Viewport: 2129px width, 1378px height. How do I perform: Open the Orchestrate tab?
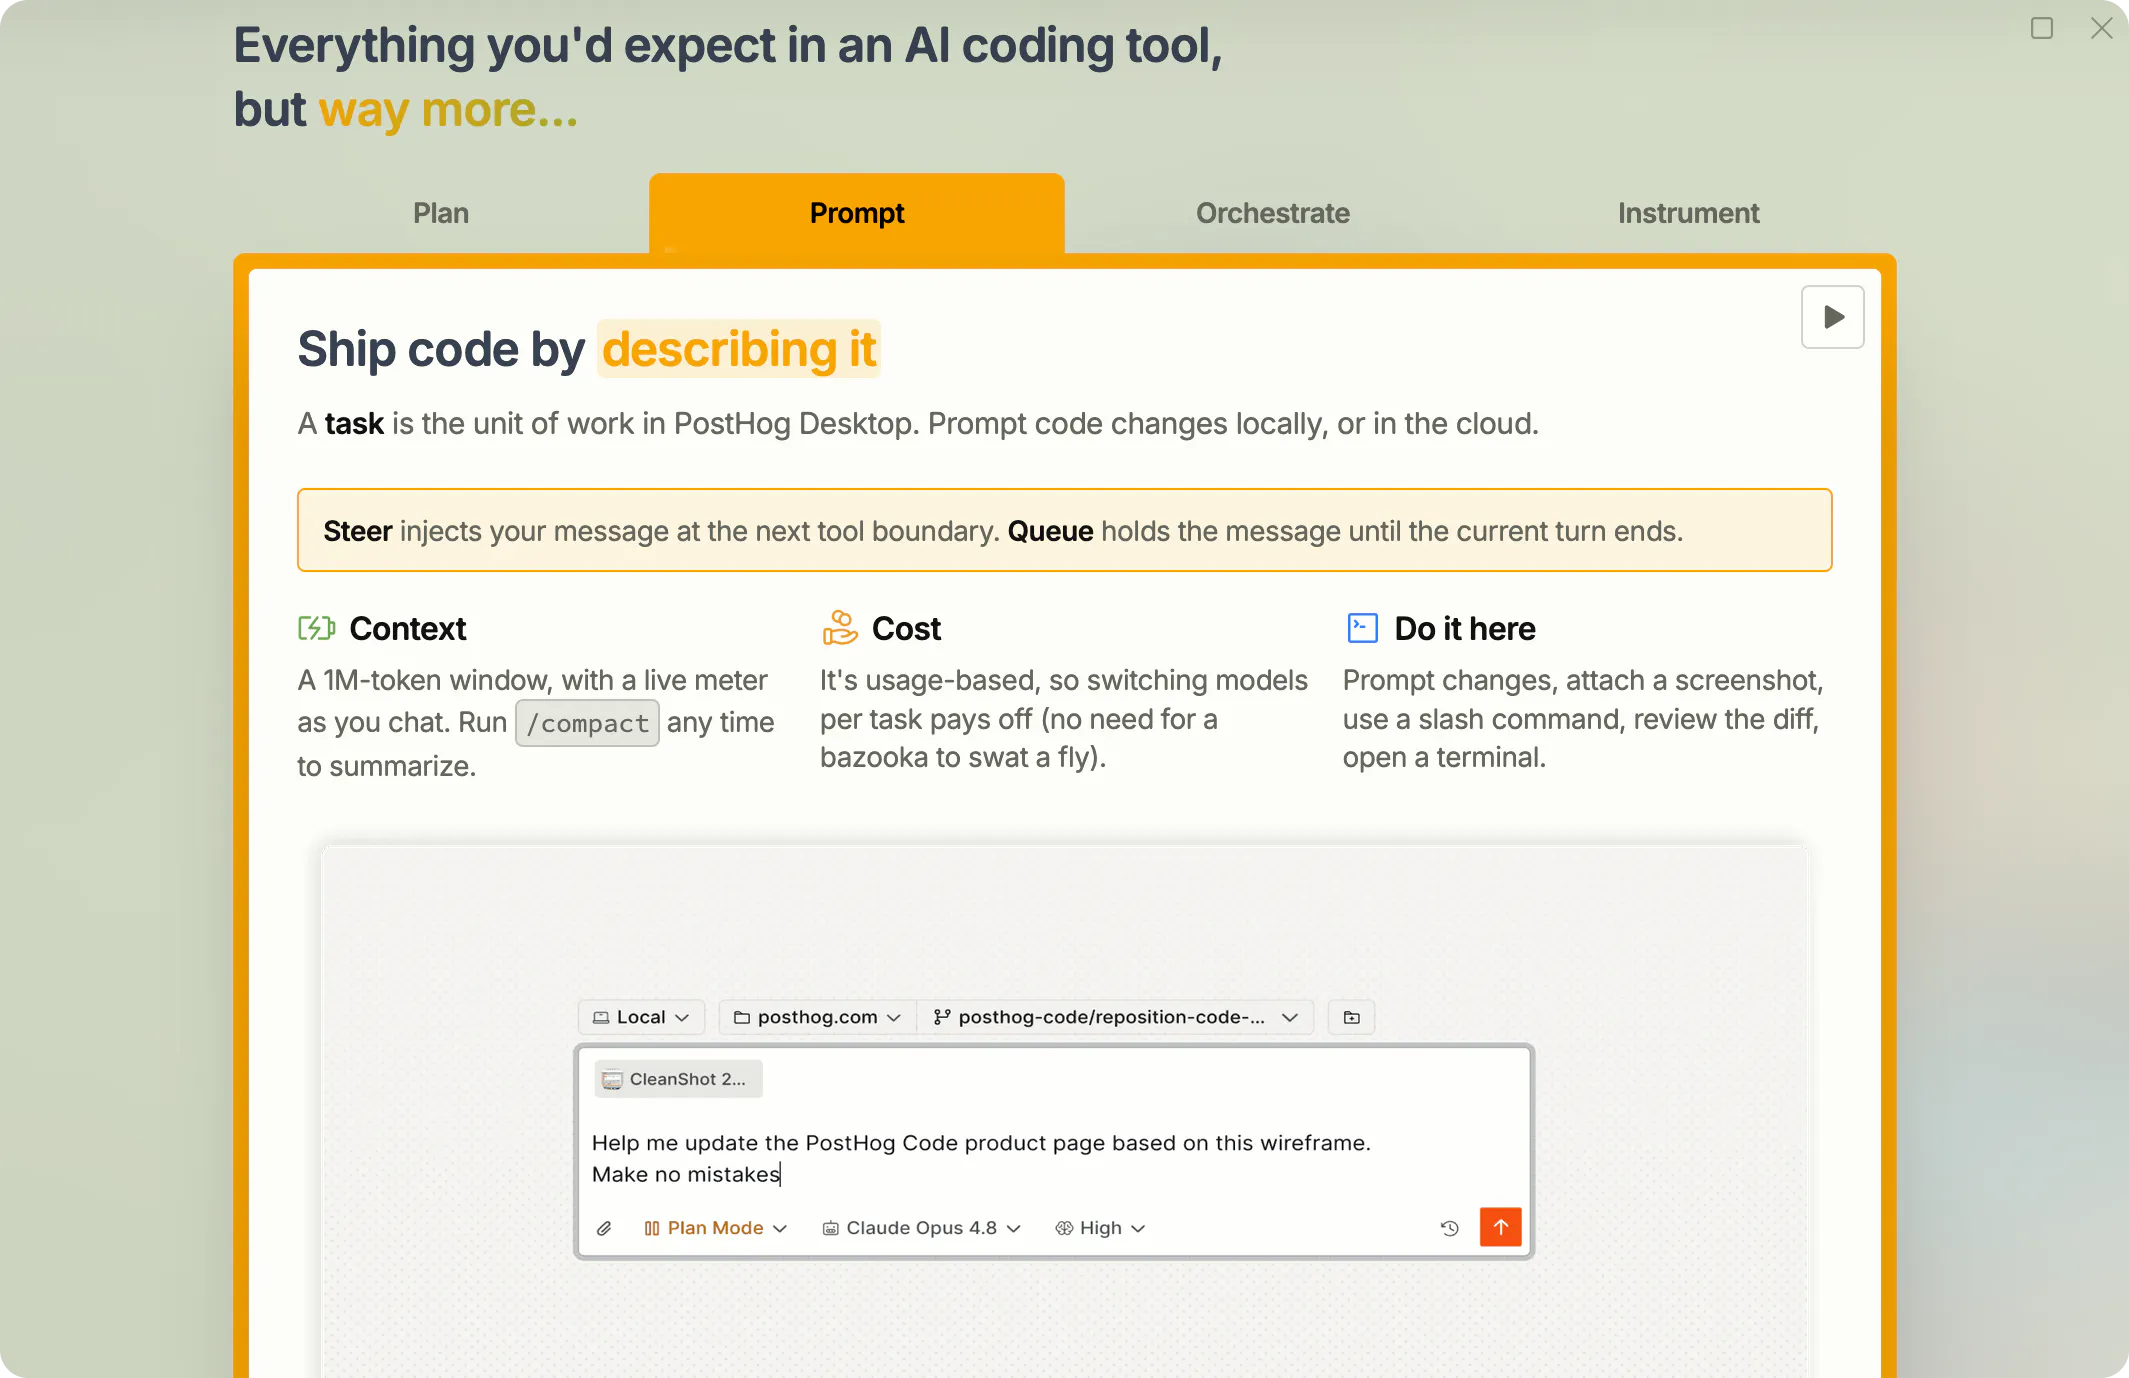[x=1273, y=213]
